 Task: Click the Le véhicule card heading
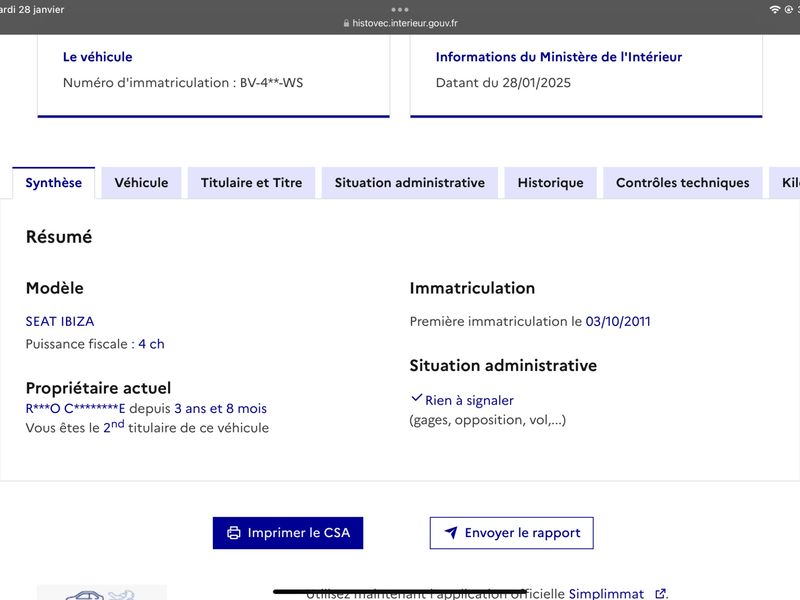click(x=97, y=57)
